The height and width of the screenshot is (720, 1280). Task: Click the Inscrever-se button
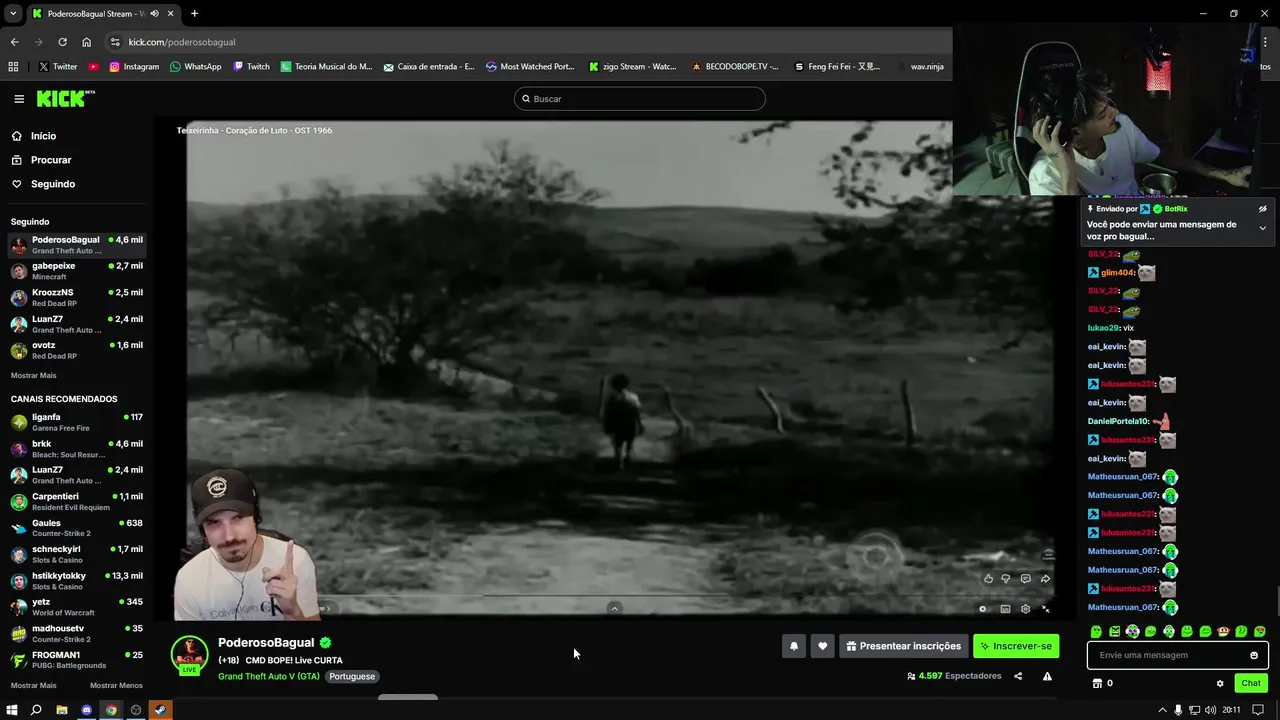1016,646
